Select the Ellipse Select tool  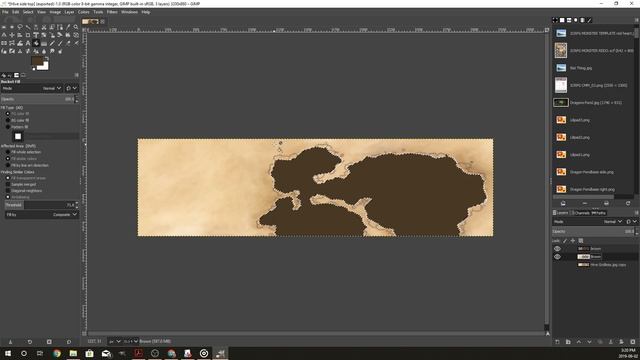[x=12, y=27]
